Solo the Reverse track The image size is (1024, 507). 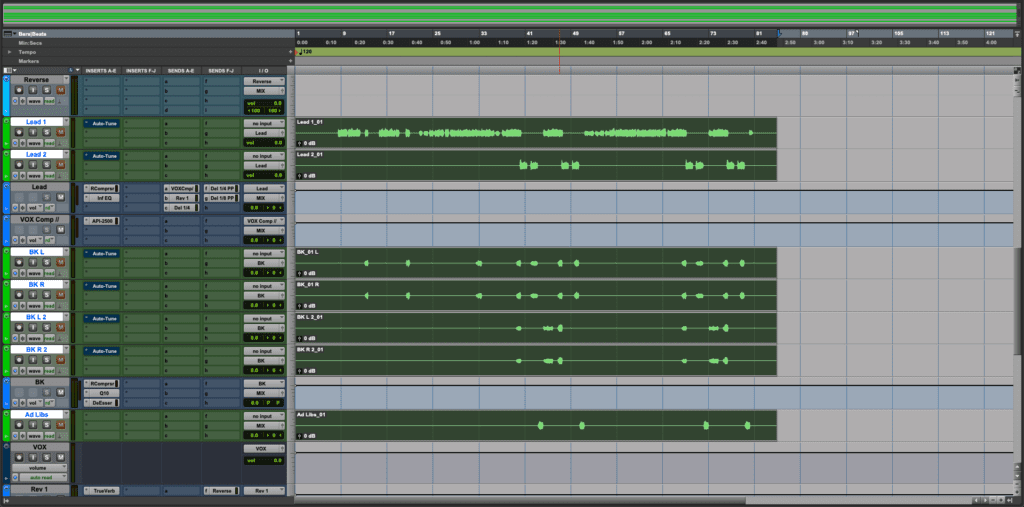[x=46, y=90]
